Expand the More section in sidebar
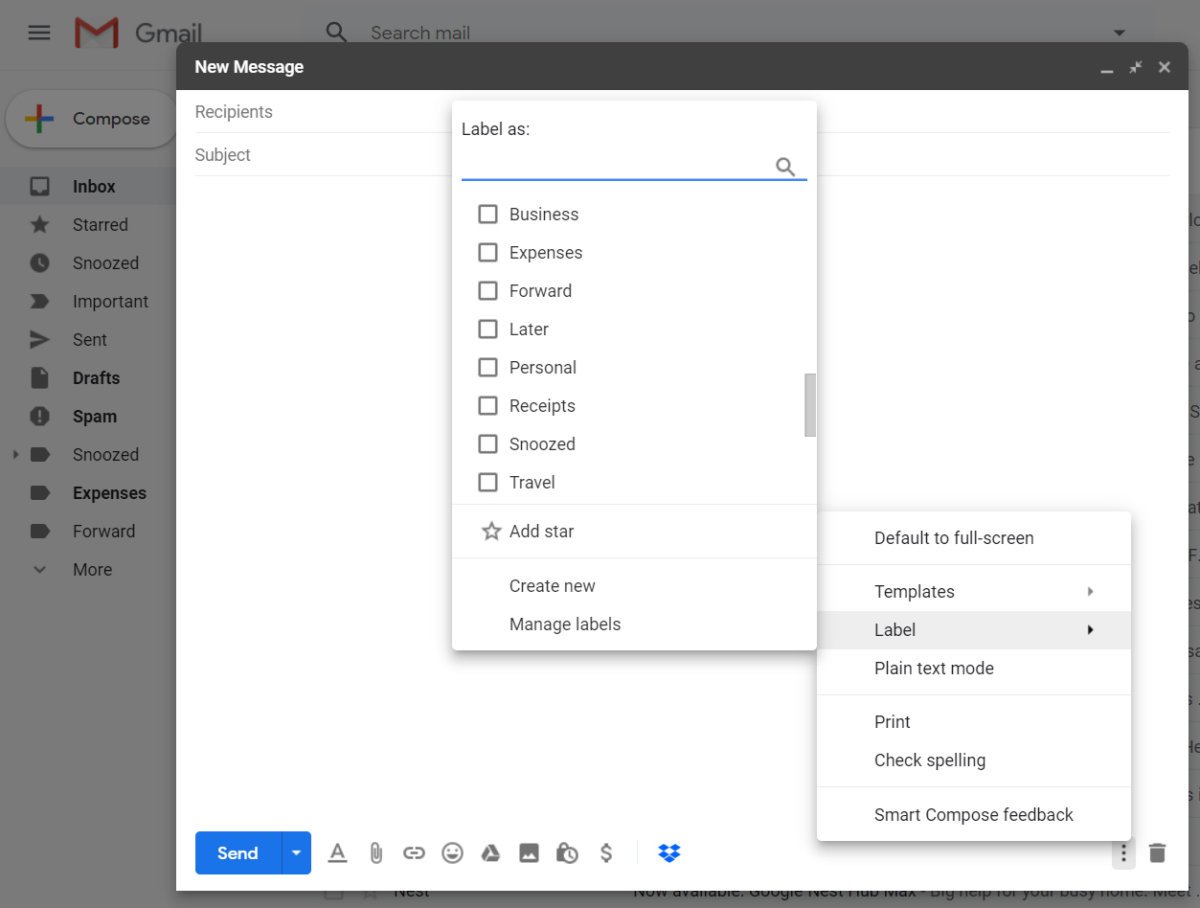The width and height of the screenshot is (1200, 908). [x=92, y=569]
